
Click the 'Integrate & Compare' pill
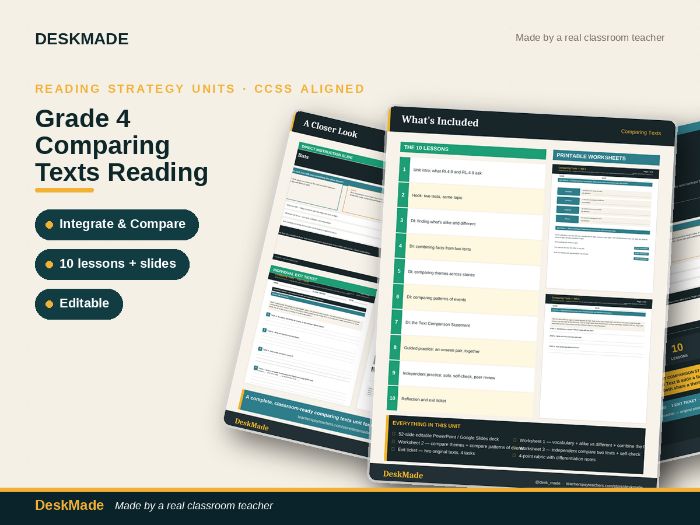click(x=117, y=224)
